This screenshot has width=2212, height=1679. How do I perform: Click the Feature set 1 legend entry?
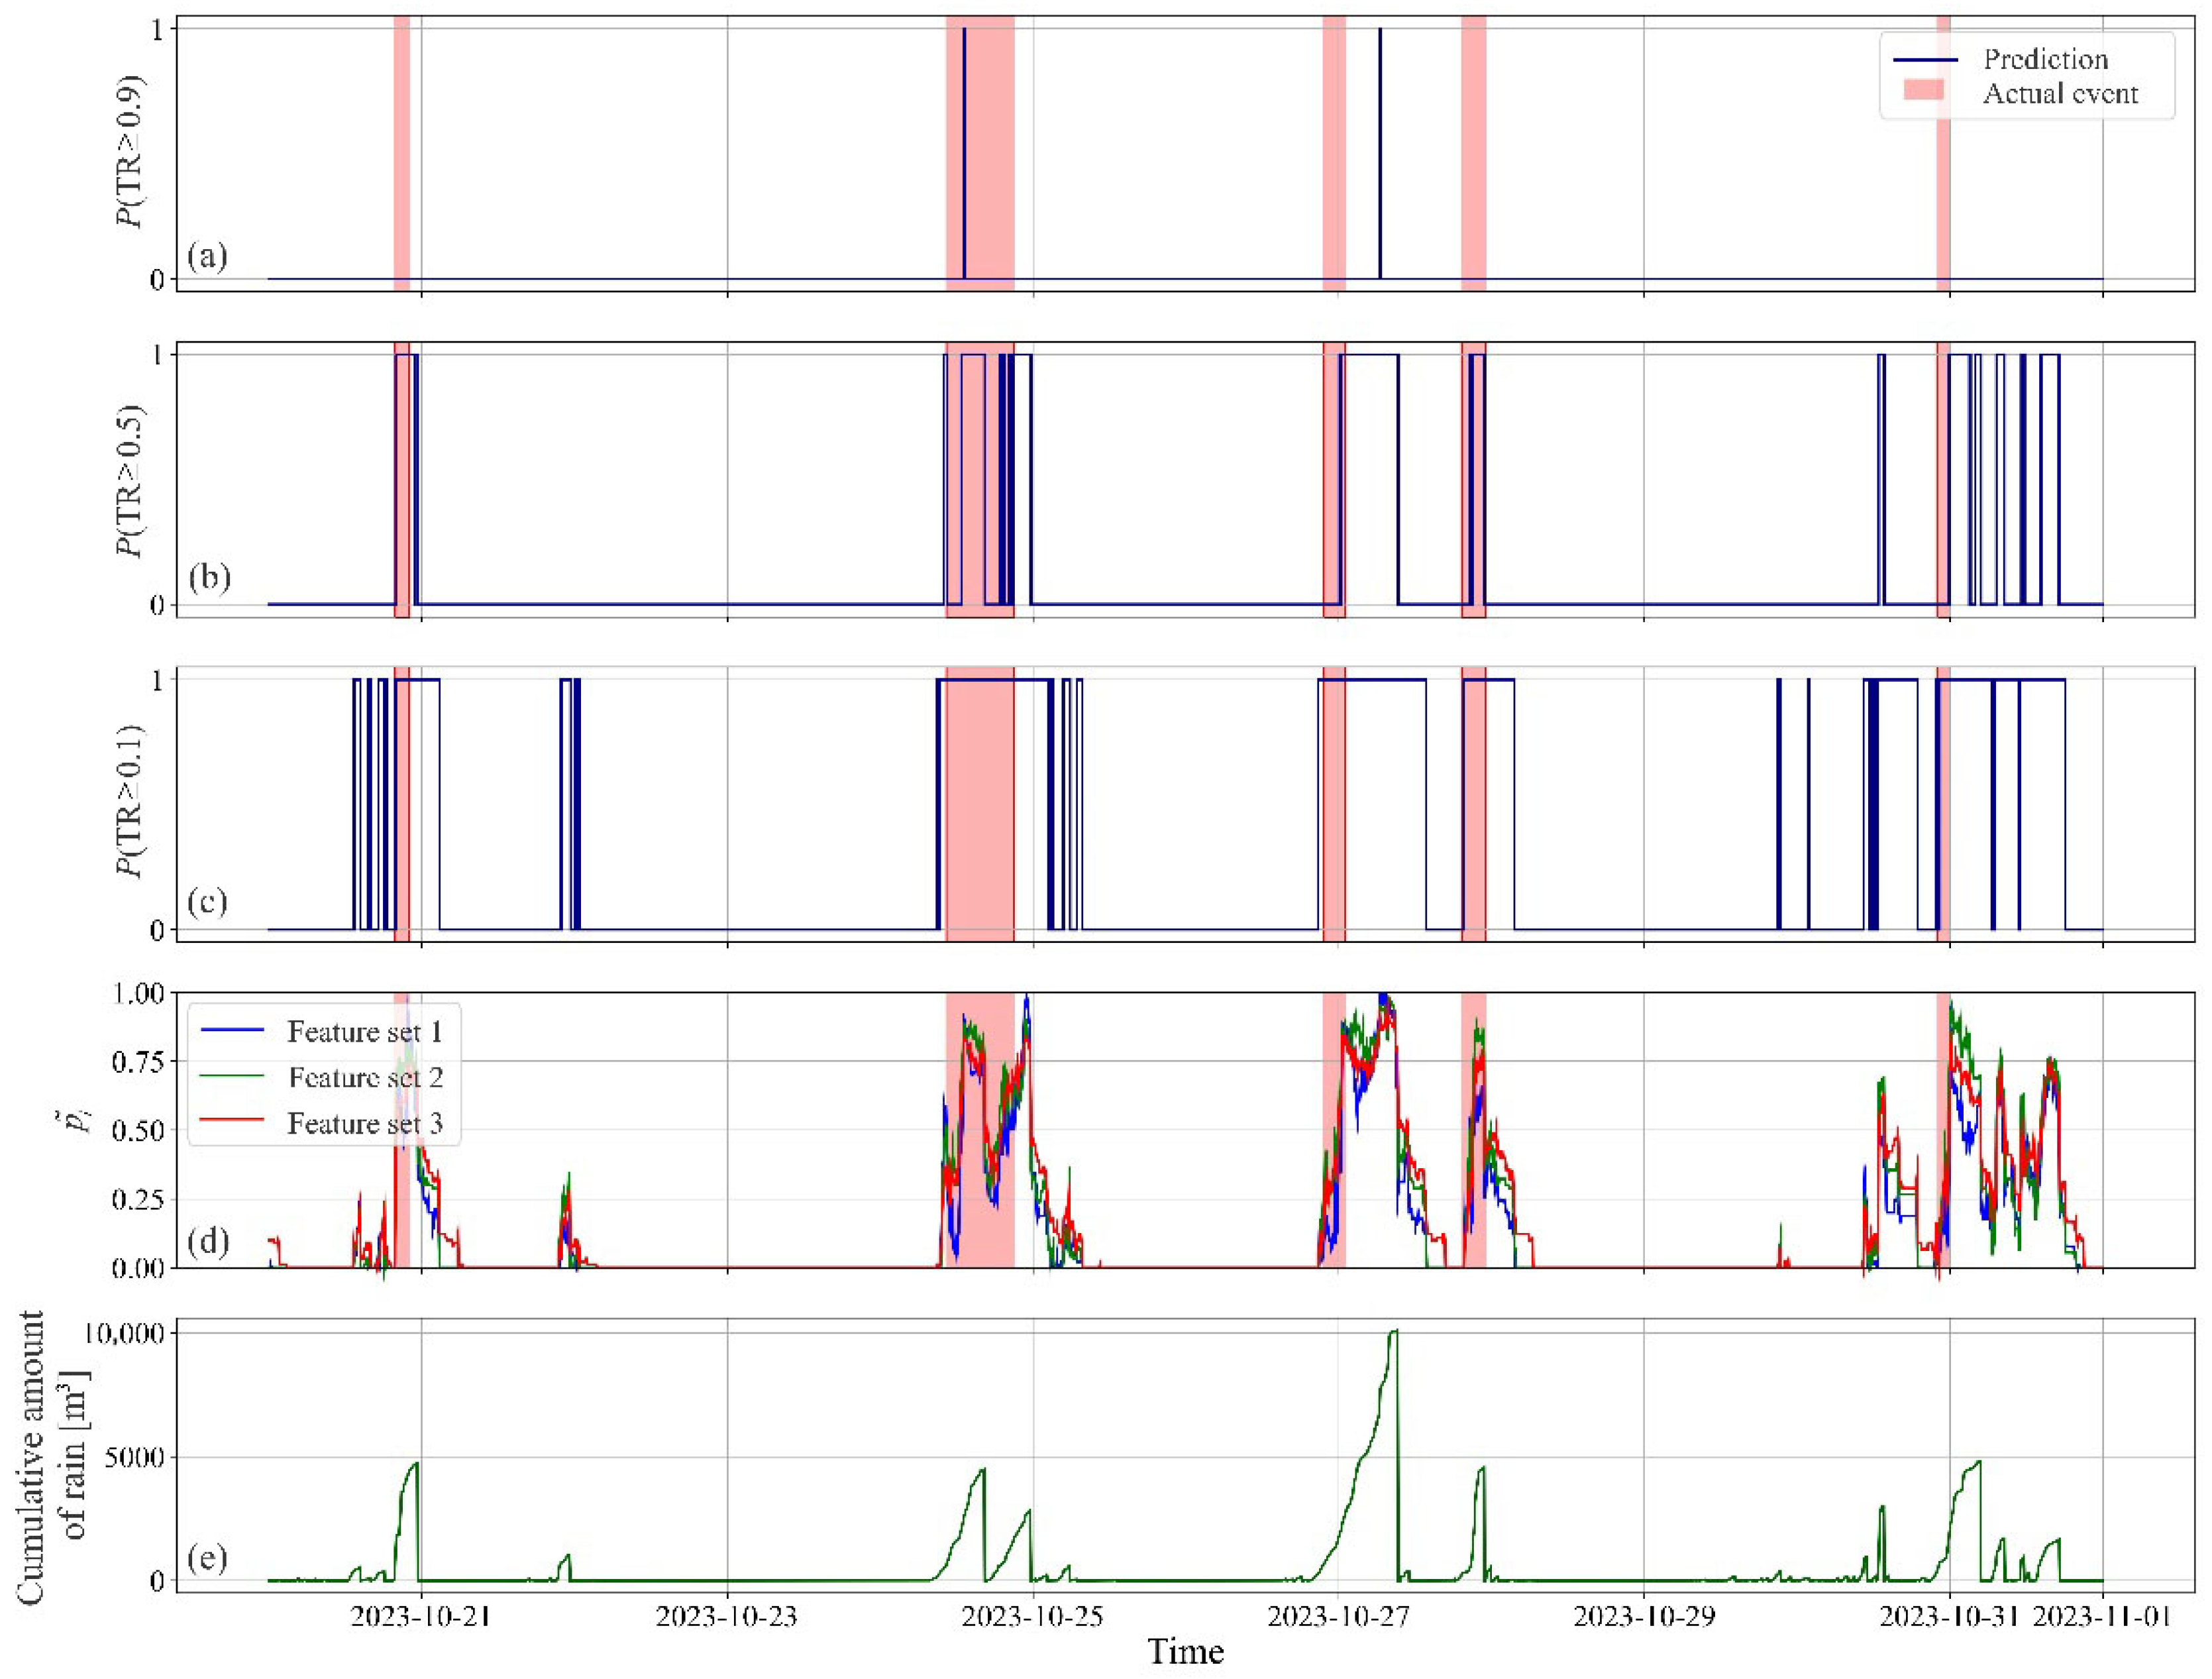coord(364,1031)
